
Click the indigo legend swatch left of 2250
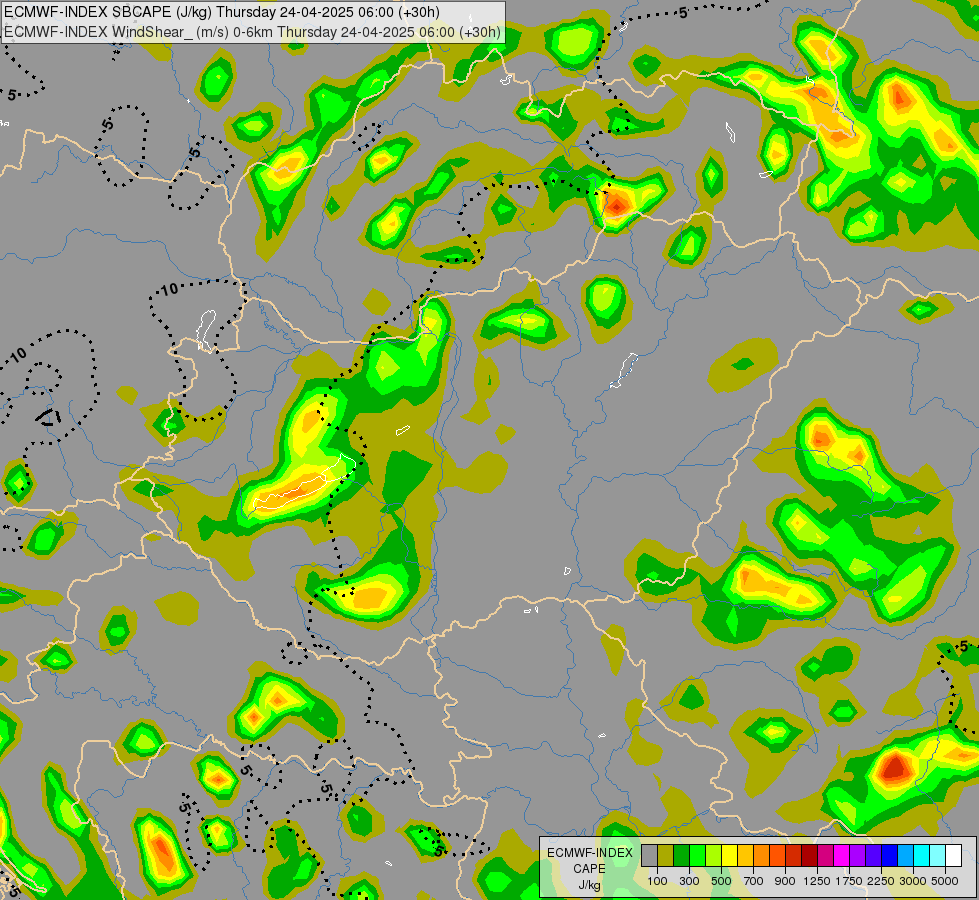pyautogui.click(x=873, y=855)
